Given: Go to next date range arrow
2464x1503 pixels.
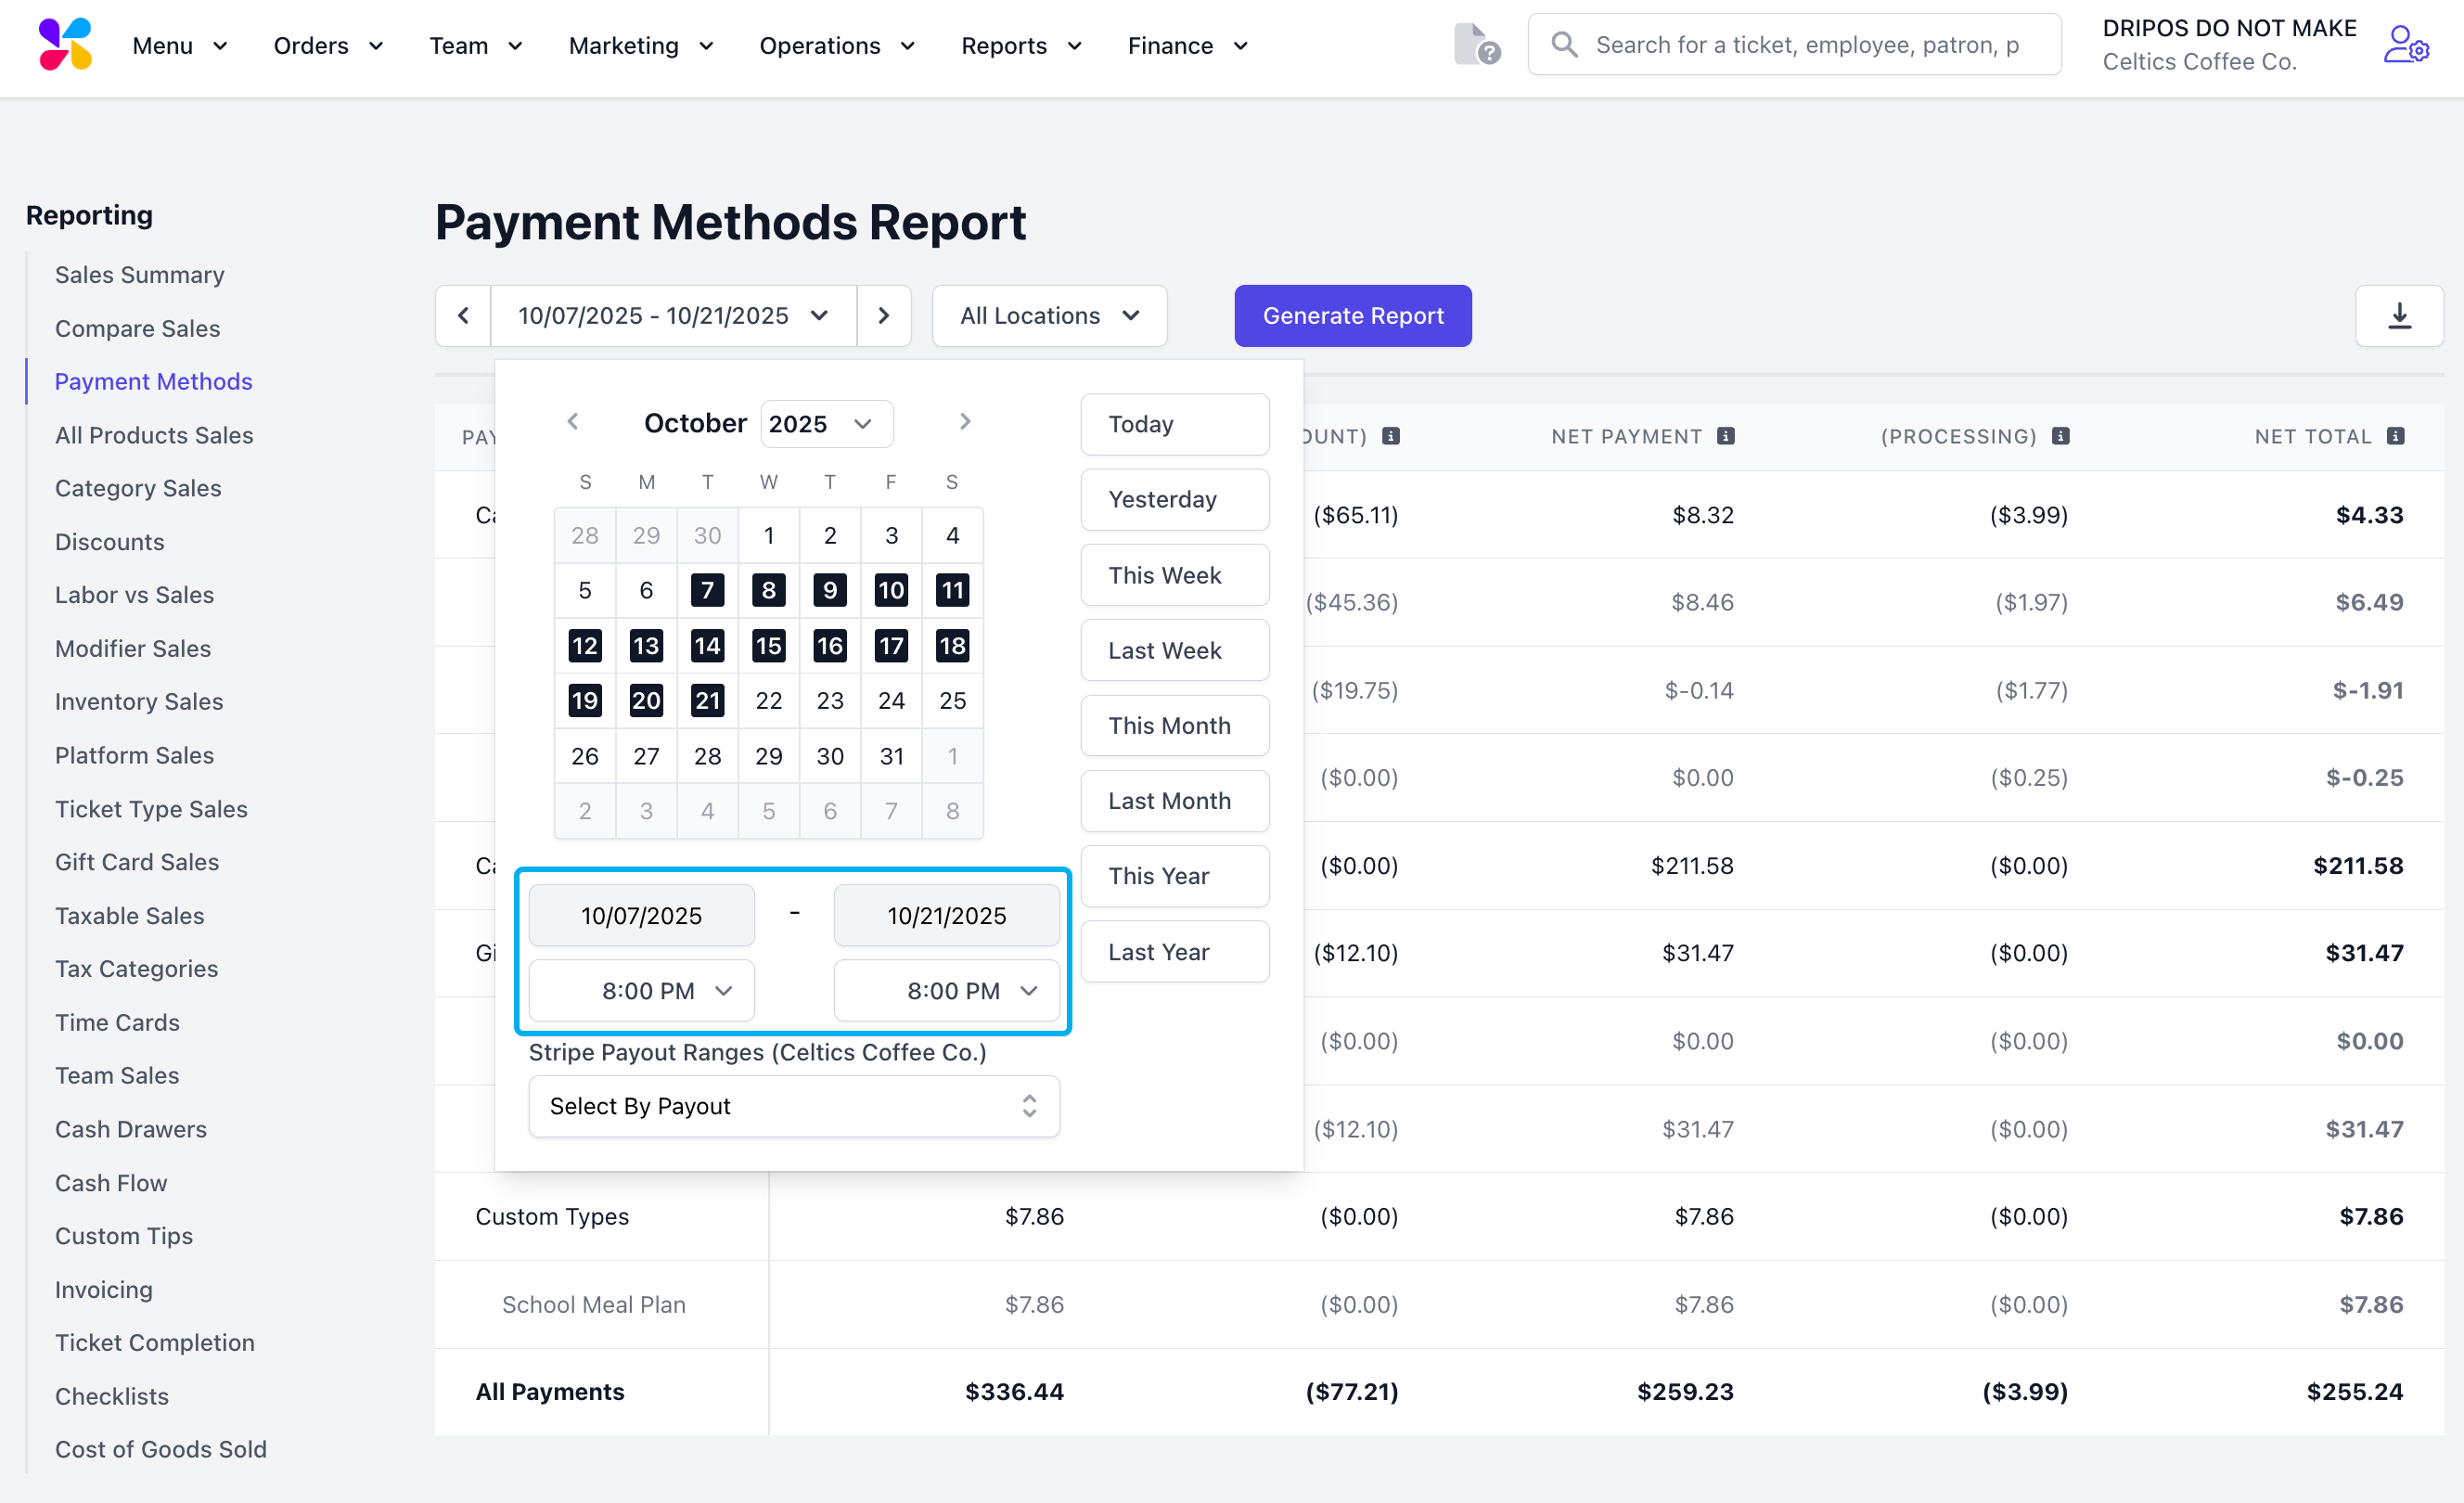Looking at the screenshot, I should coord(883,316).
